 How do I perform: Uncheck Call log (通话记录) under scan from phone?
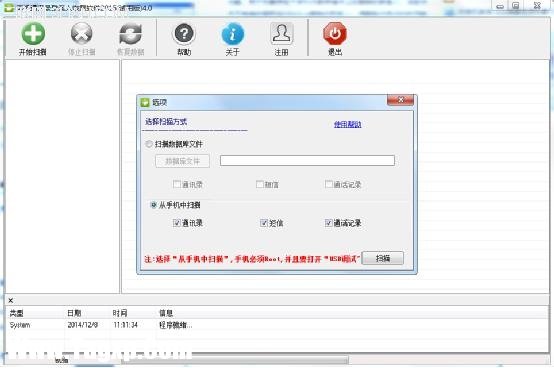point(329,222)
